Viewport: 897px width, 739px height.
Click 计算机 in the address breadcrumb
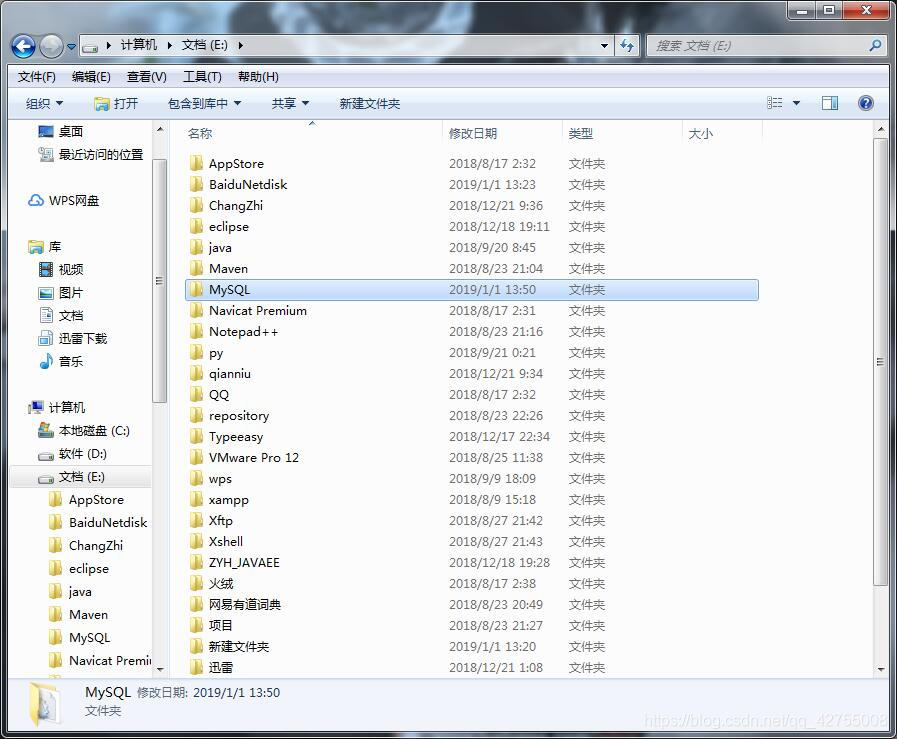tap(138, 45)
